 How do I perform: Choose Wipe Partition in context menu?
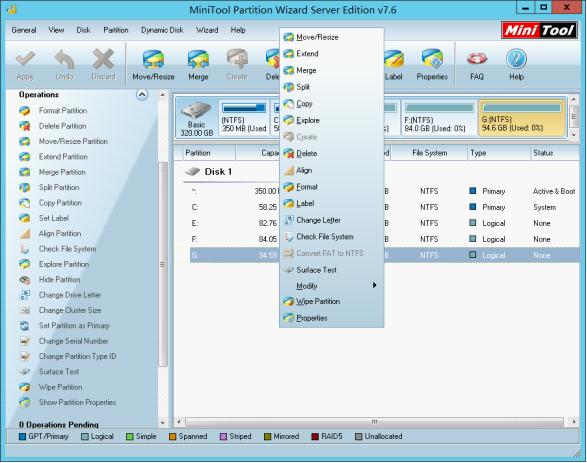pyautogui.click(x=332, y=302)
